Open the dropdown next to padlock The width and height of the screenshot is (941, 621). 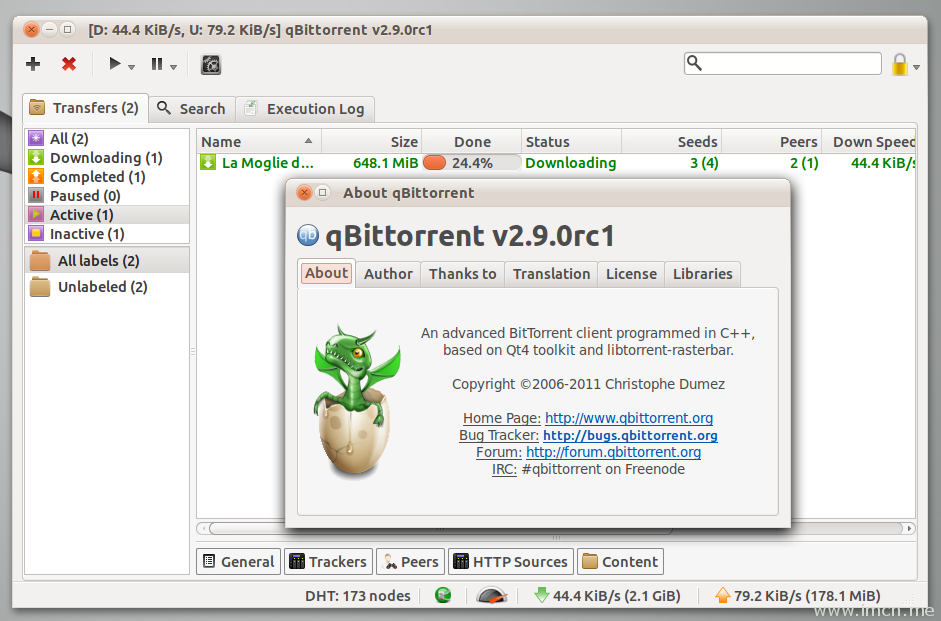[x=916, y=67]
